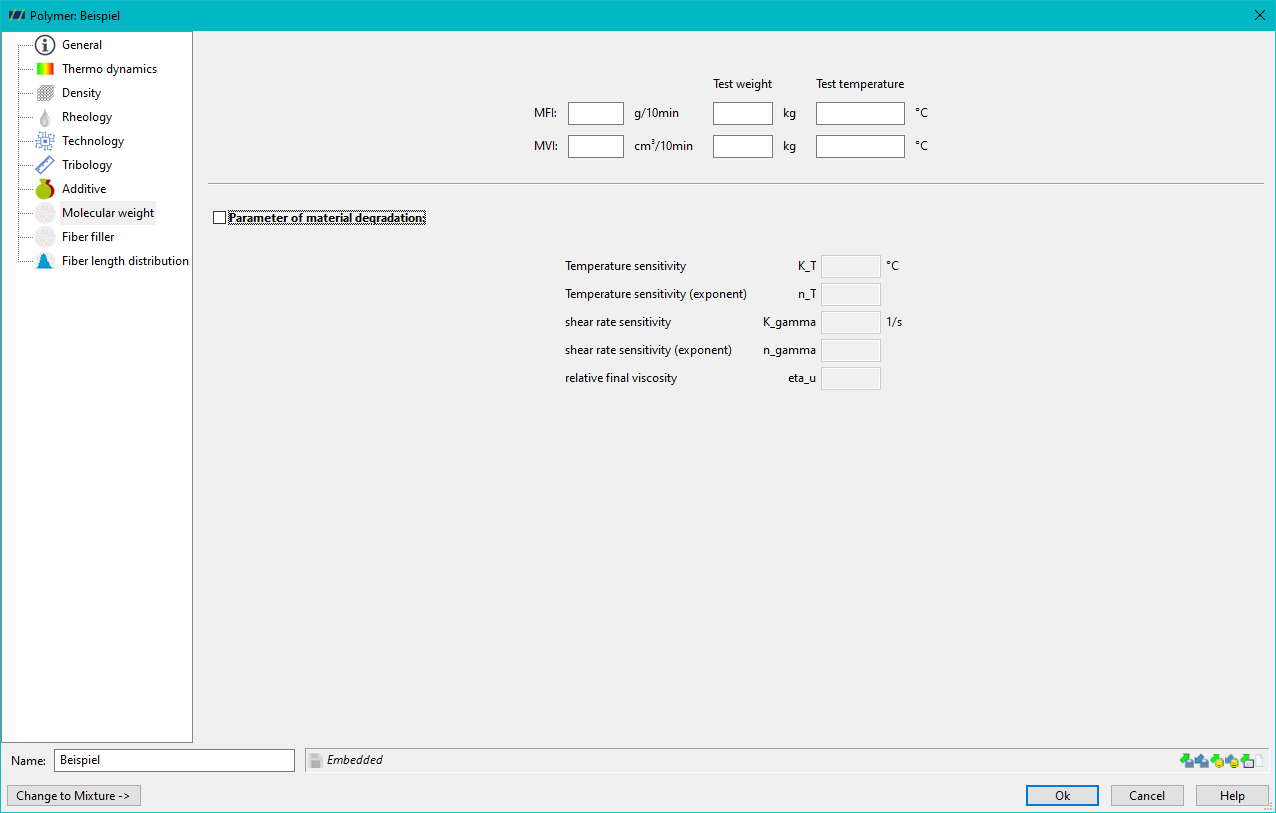Click the MFI value input field

[596, 113]
